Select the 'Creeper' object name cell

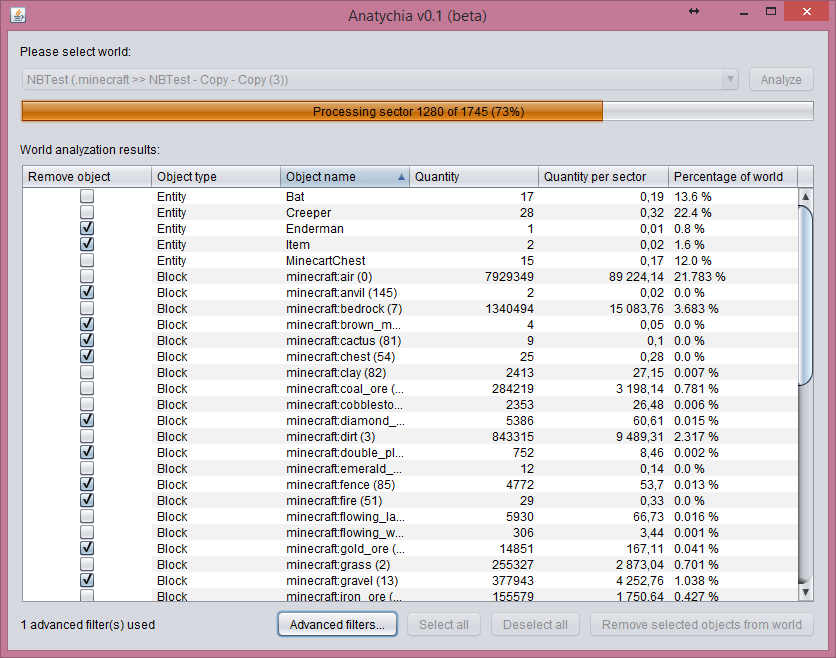point(345,213)
